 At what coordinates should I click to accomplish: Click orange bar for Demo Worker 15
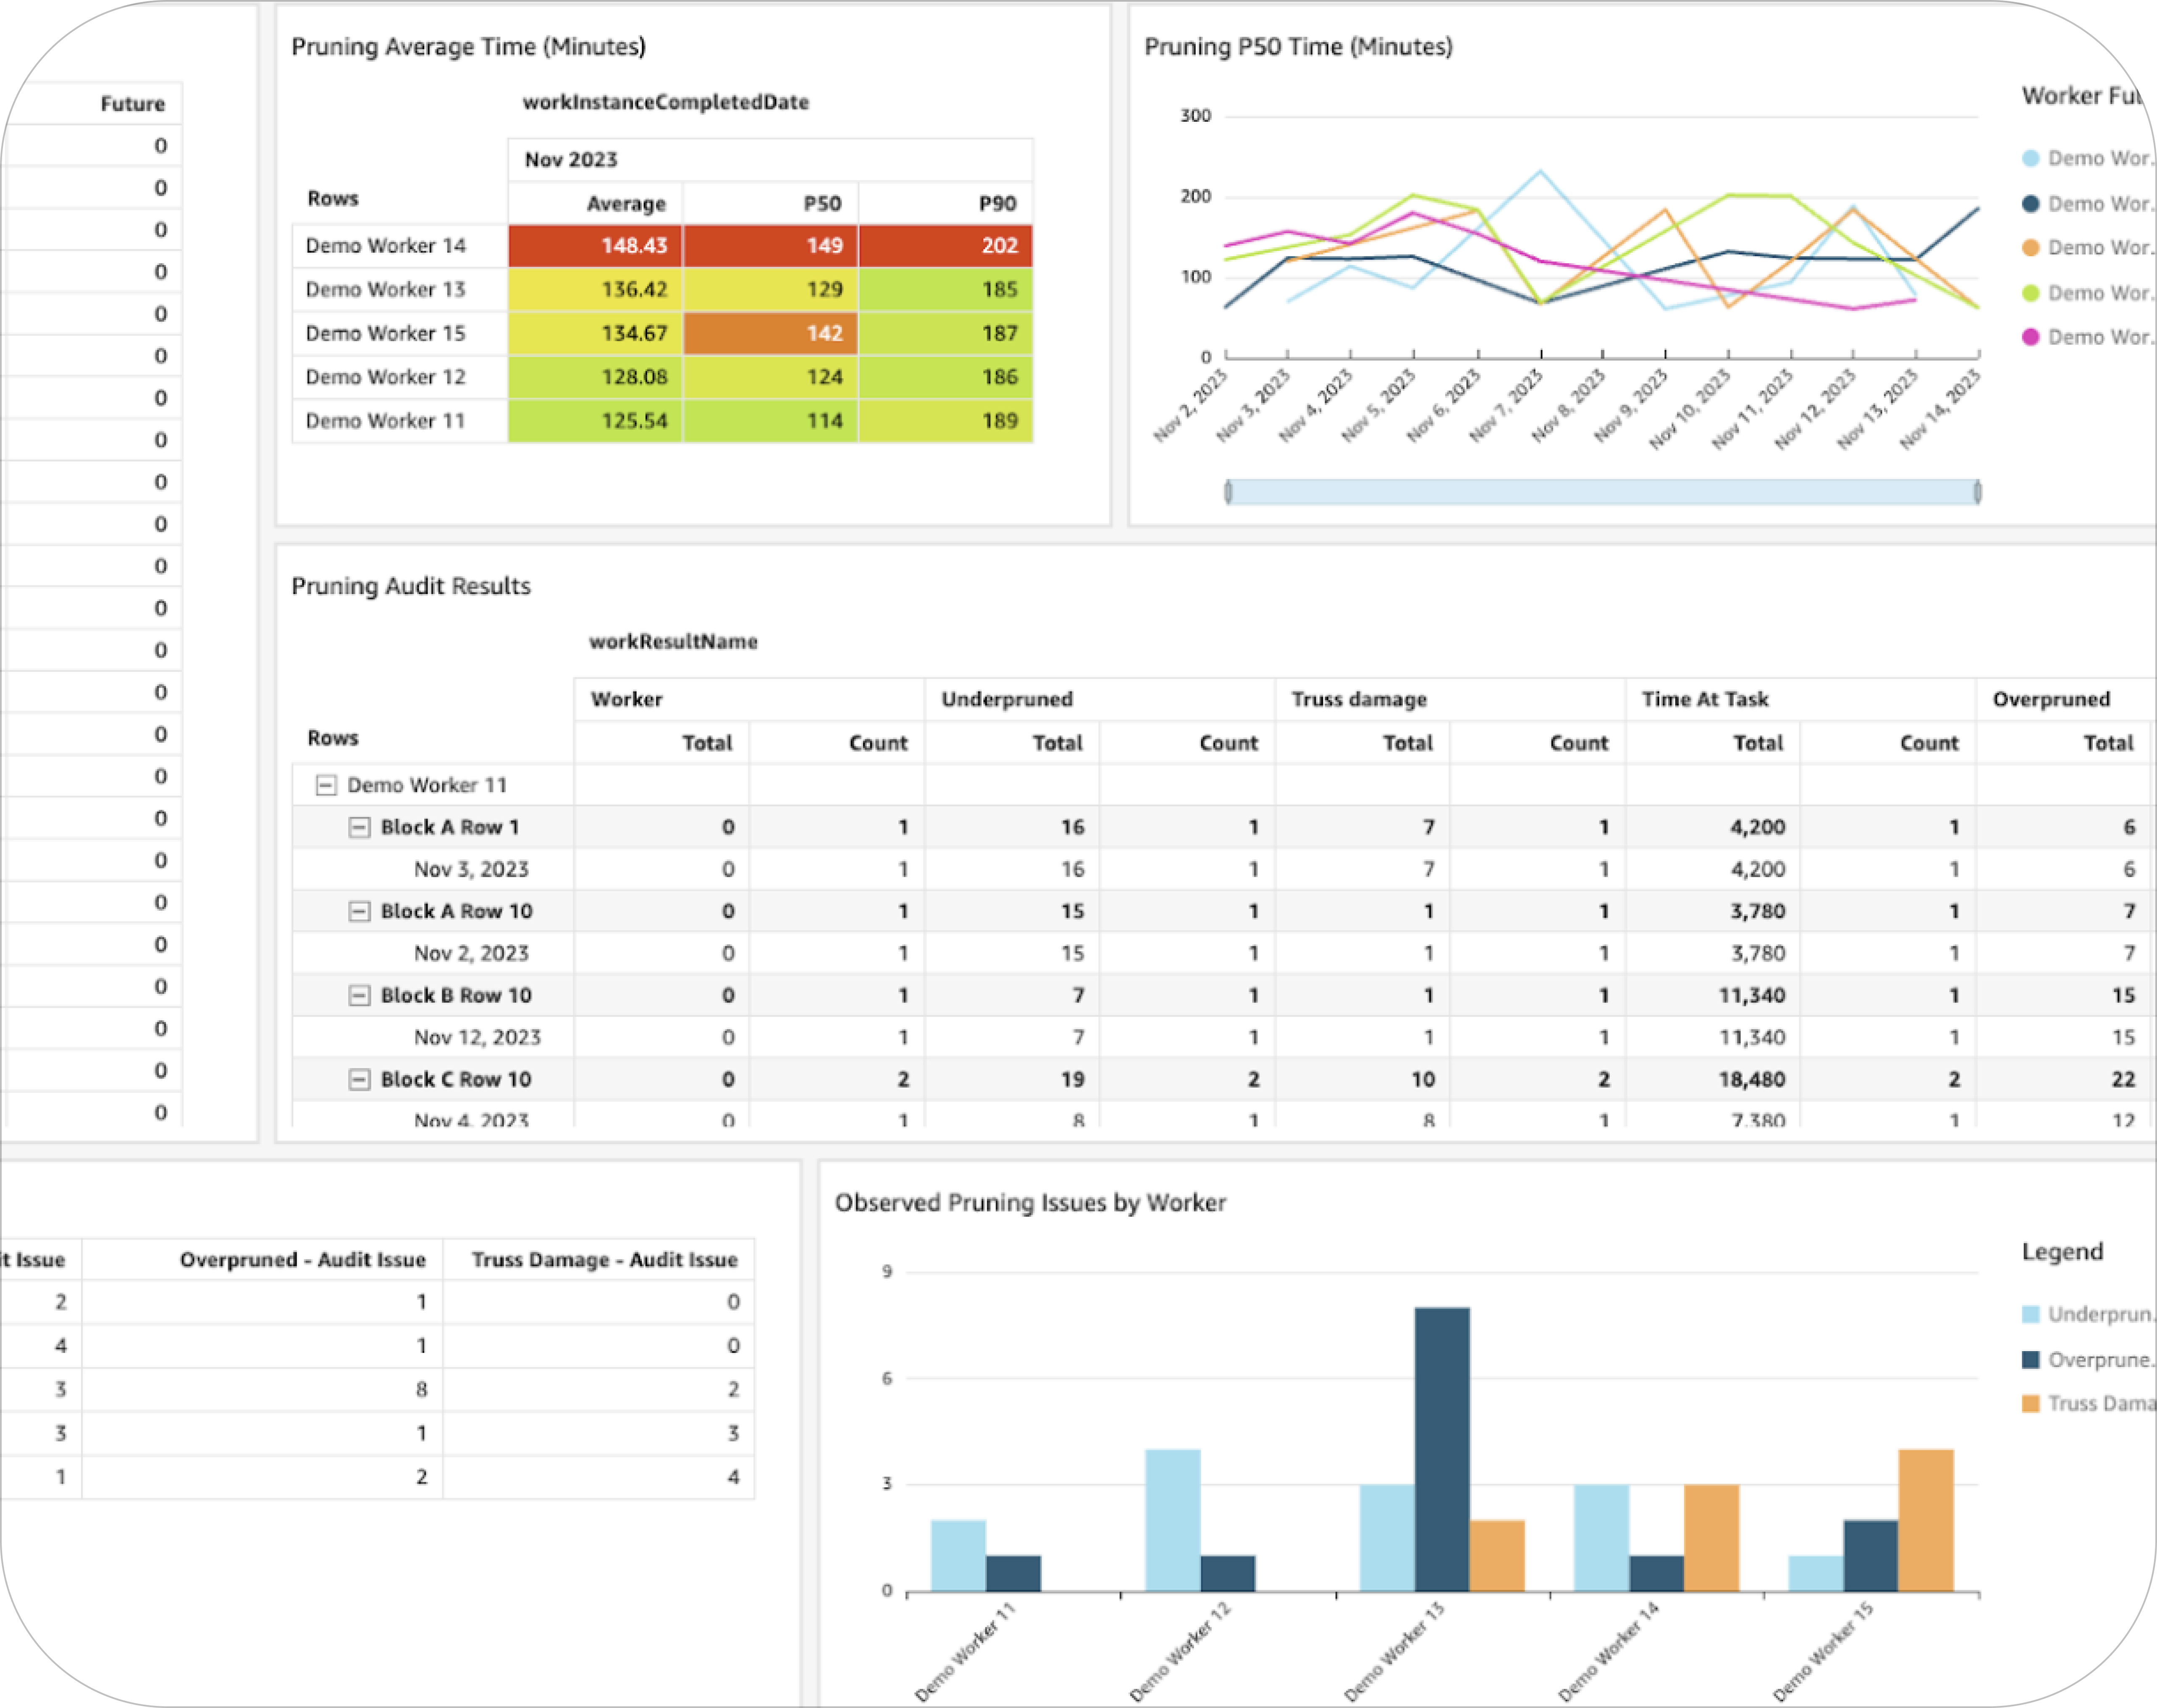click(1926, 1520)
